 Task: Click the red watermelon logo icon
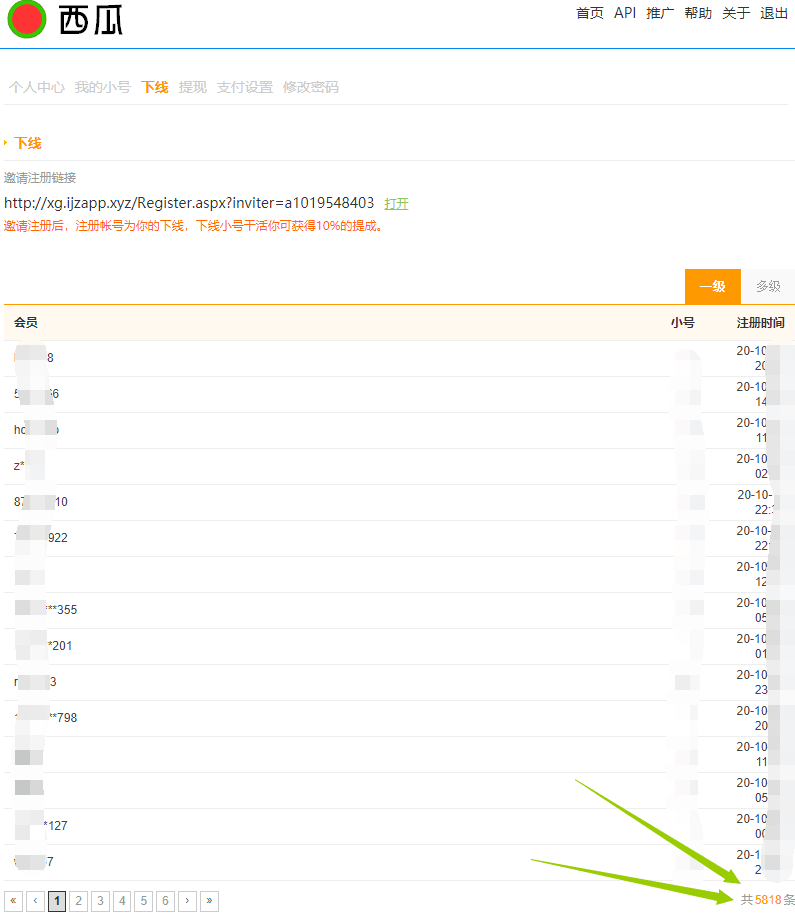[x=26, y=19]
